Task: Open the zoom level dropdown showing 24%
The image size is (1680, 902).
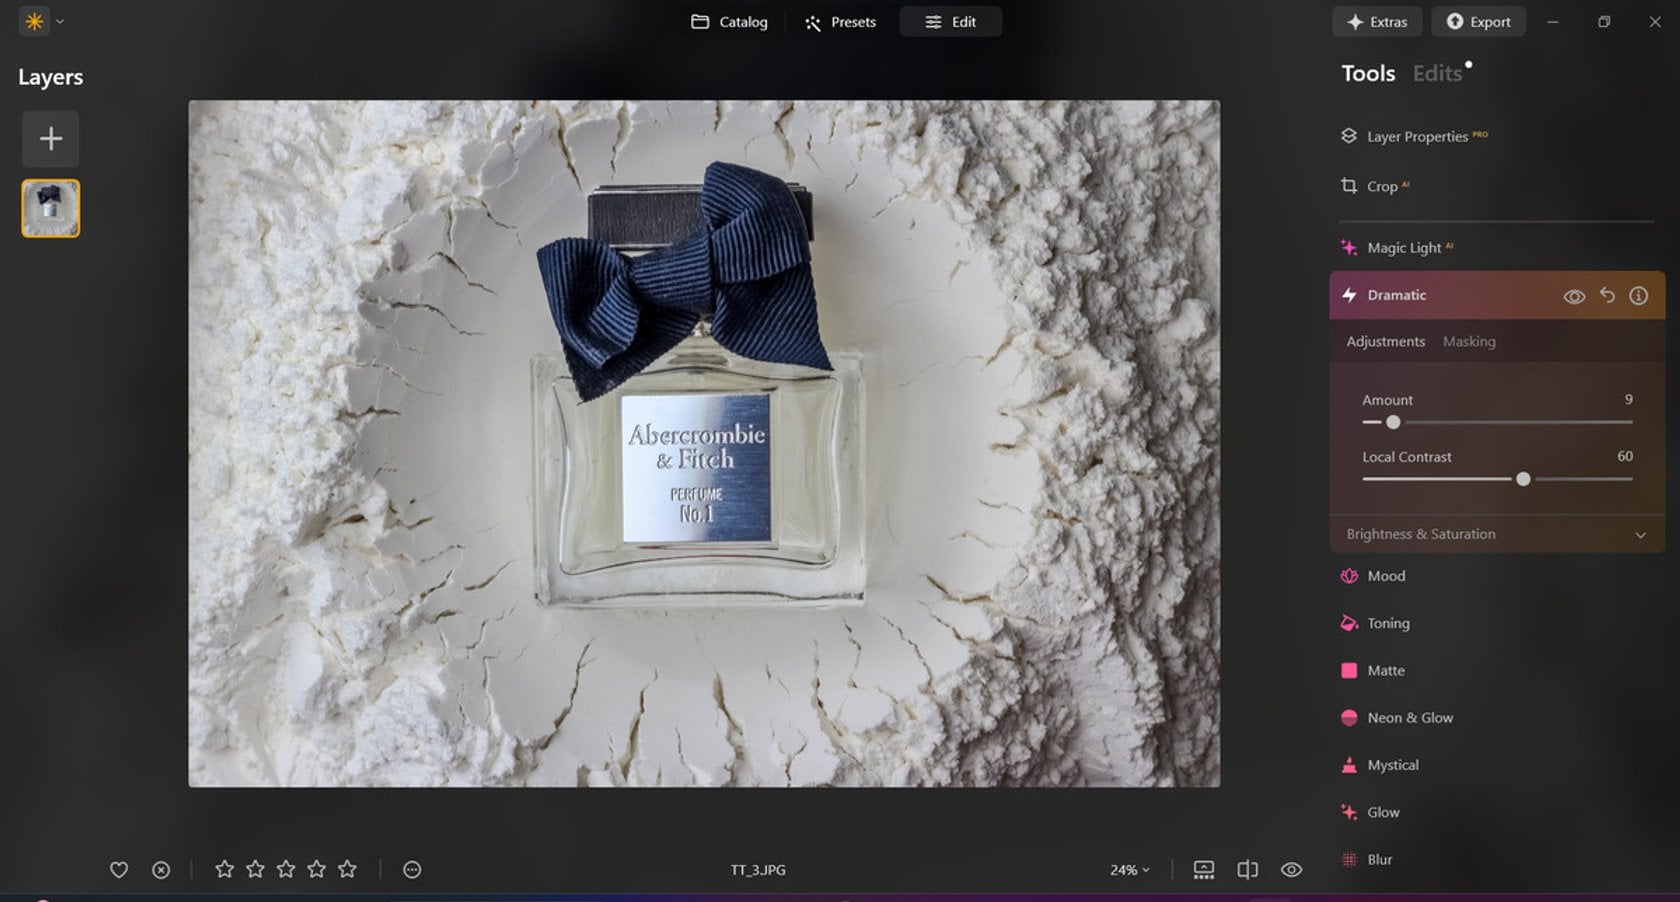Action: coord(1129,869)
